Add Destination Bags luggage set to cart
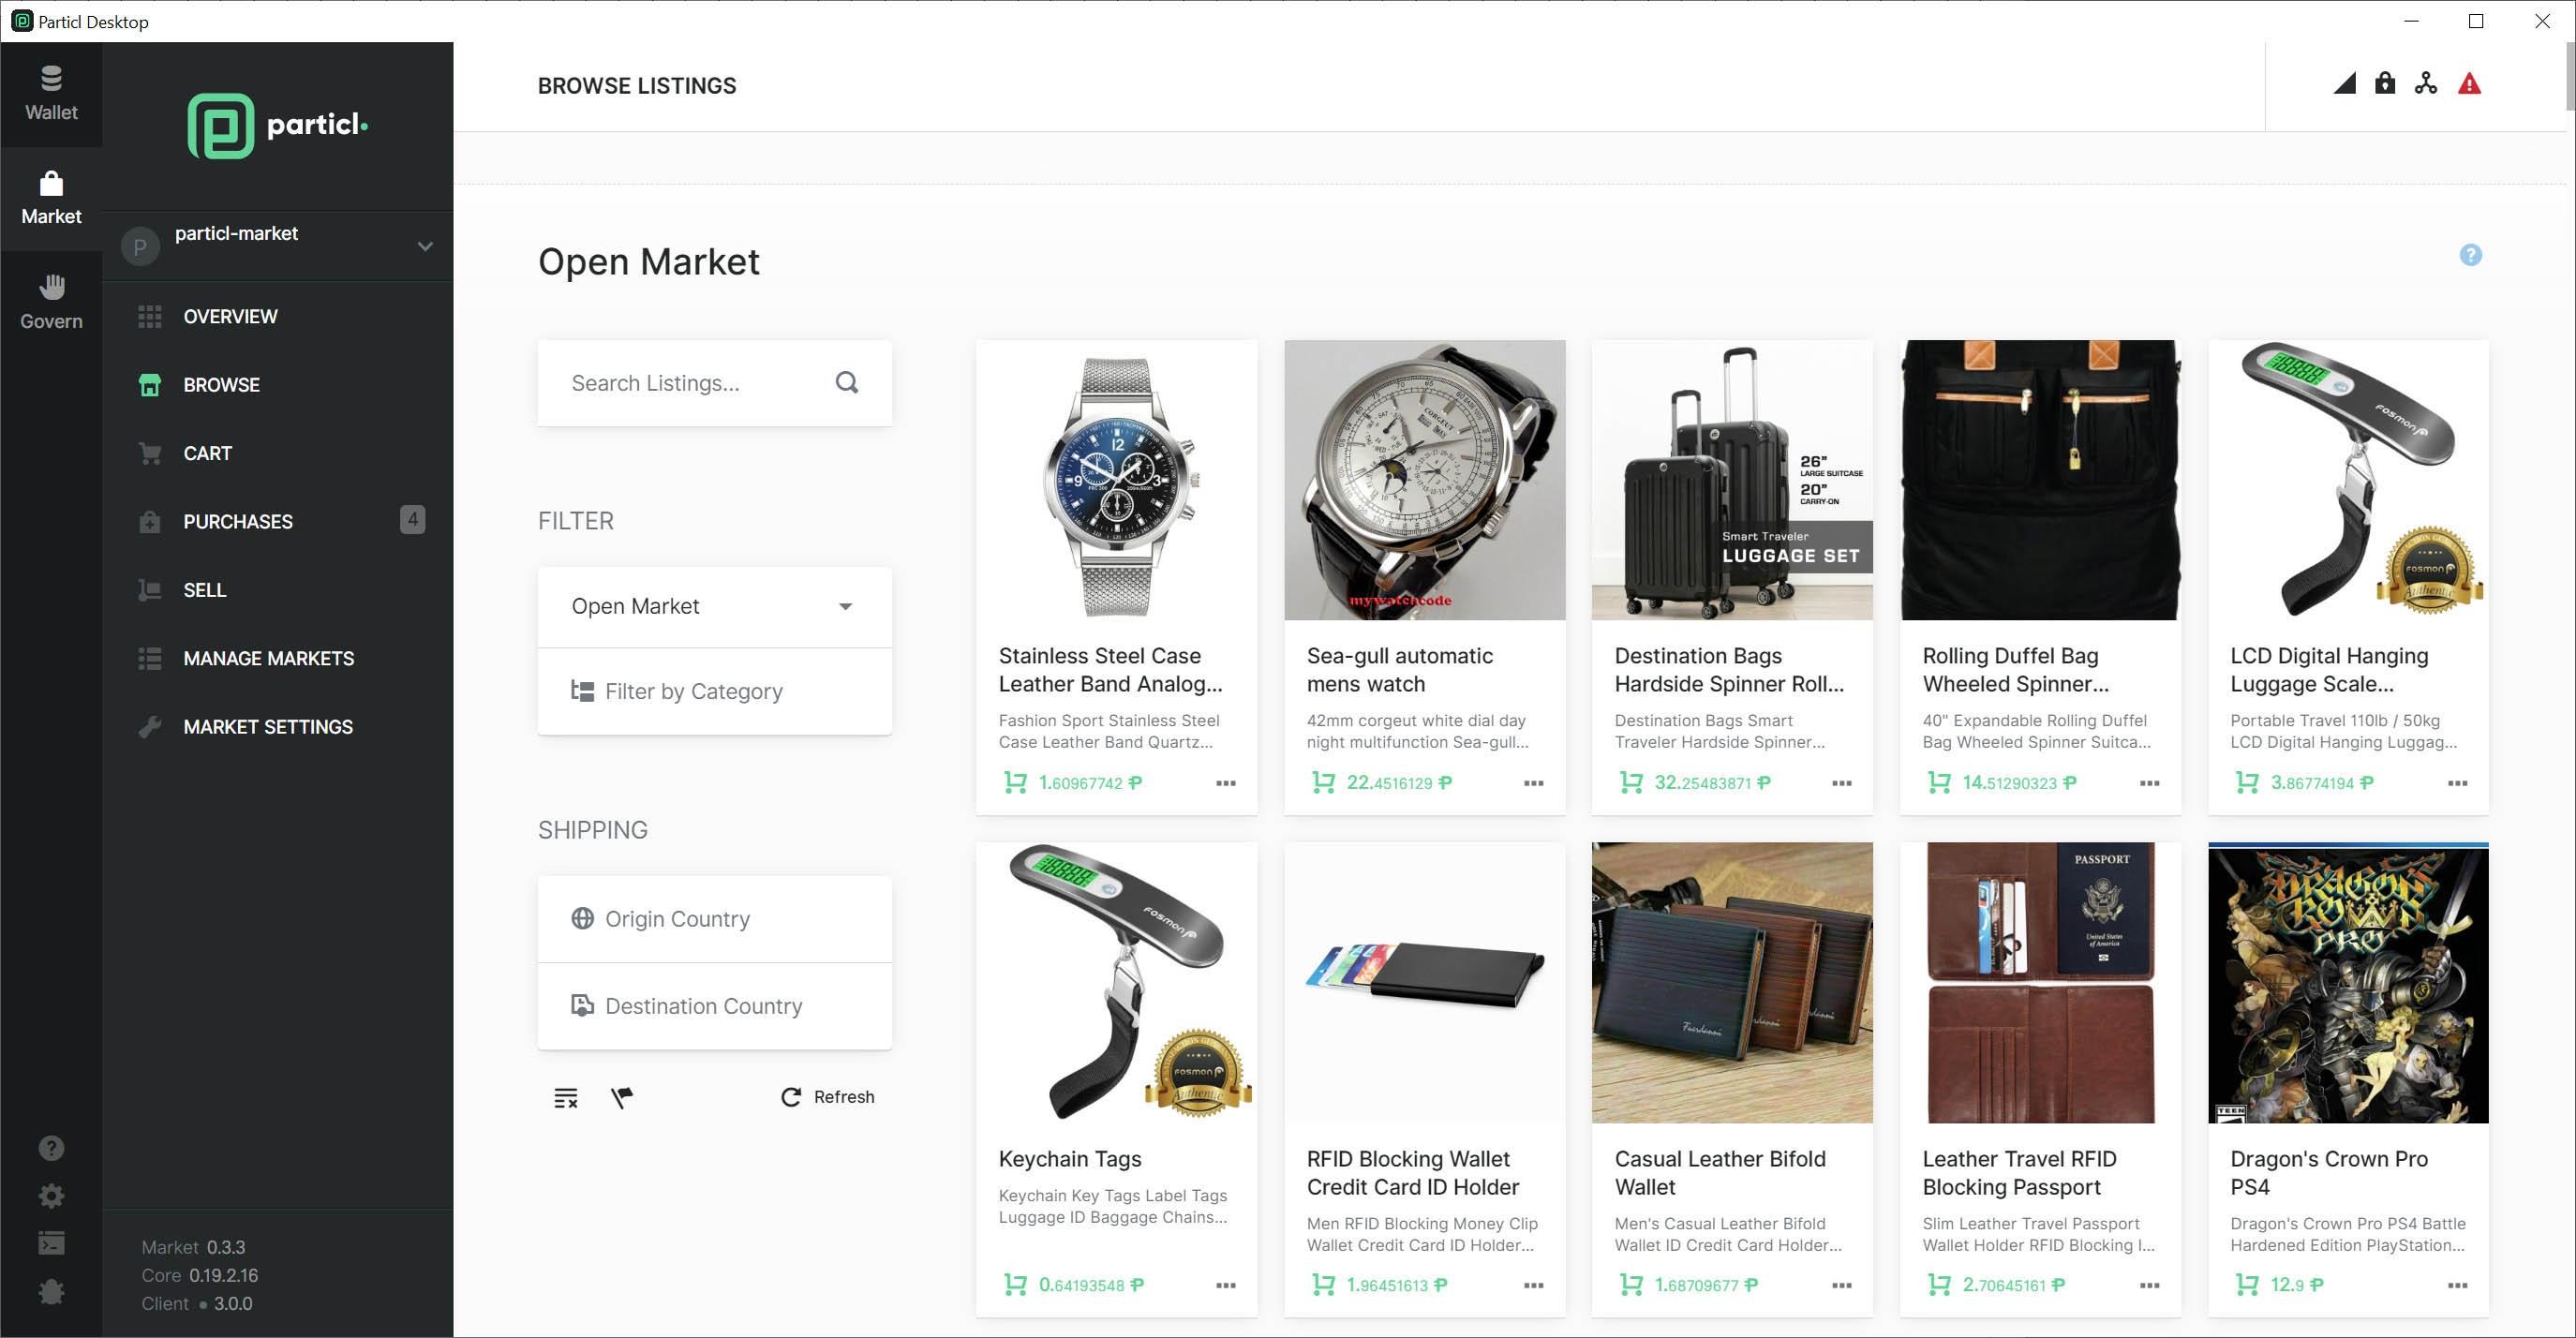Image resolution: width=2576 pixels, height=1338 pixels. [1631, 782]
